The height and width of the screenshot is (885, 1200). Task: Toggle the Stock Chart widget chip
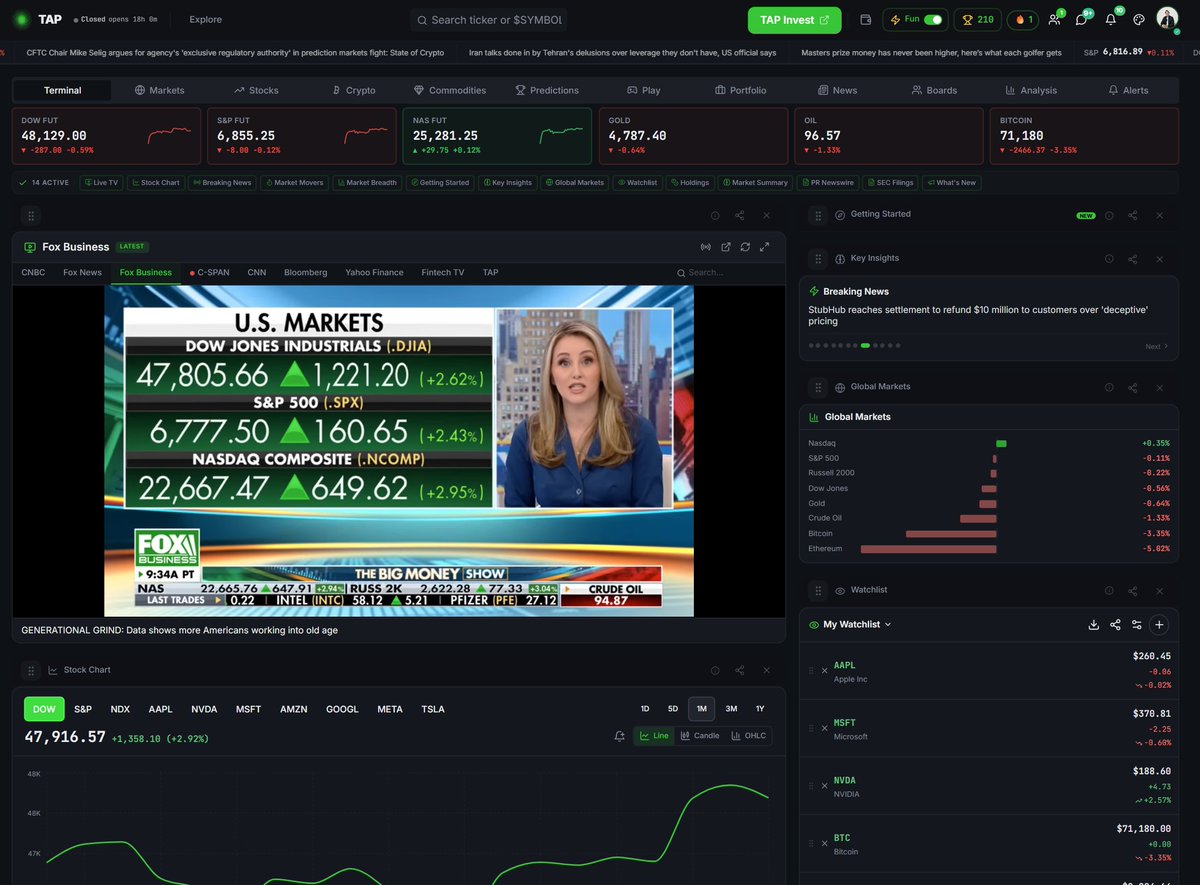coord(155,183)
